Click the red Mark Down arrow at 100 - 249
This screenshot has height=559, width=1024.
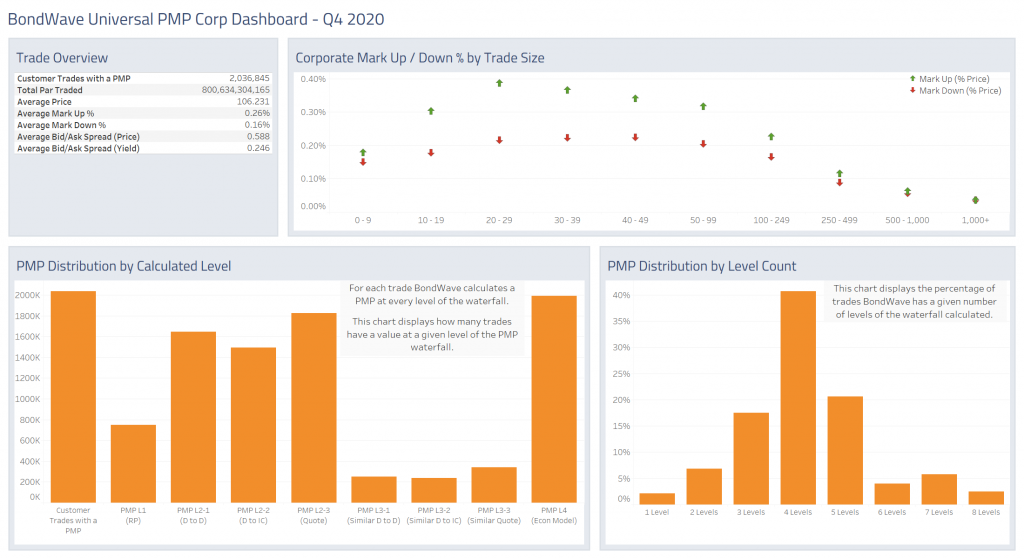pos(771,157)
